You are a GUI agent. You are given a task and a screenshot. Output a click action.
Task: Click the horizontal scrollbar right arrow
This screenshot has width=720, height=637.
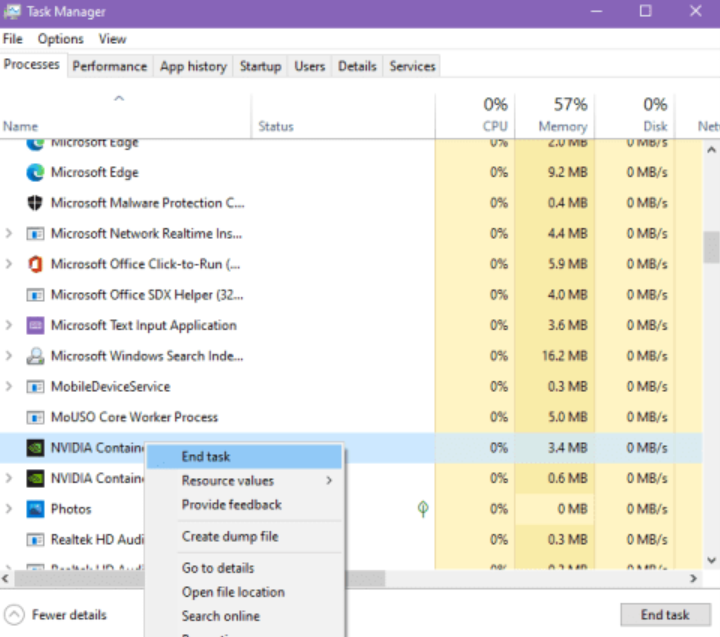695,579
